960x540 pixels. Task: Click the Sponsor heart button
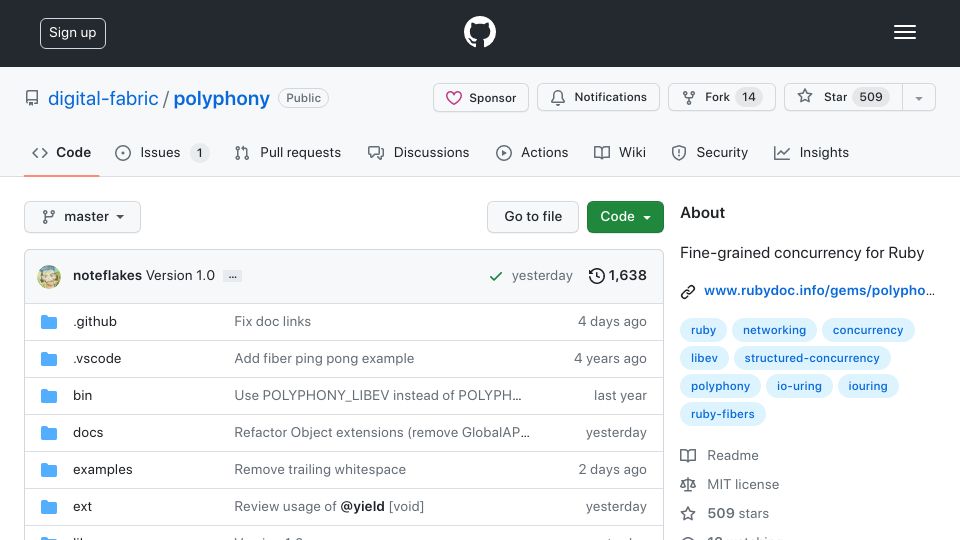[x=481, y=97]
